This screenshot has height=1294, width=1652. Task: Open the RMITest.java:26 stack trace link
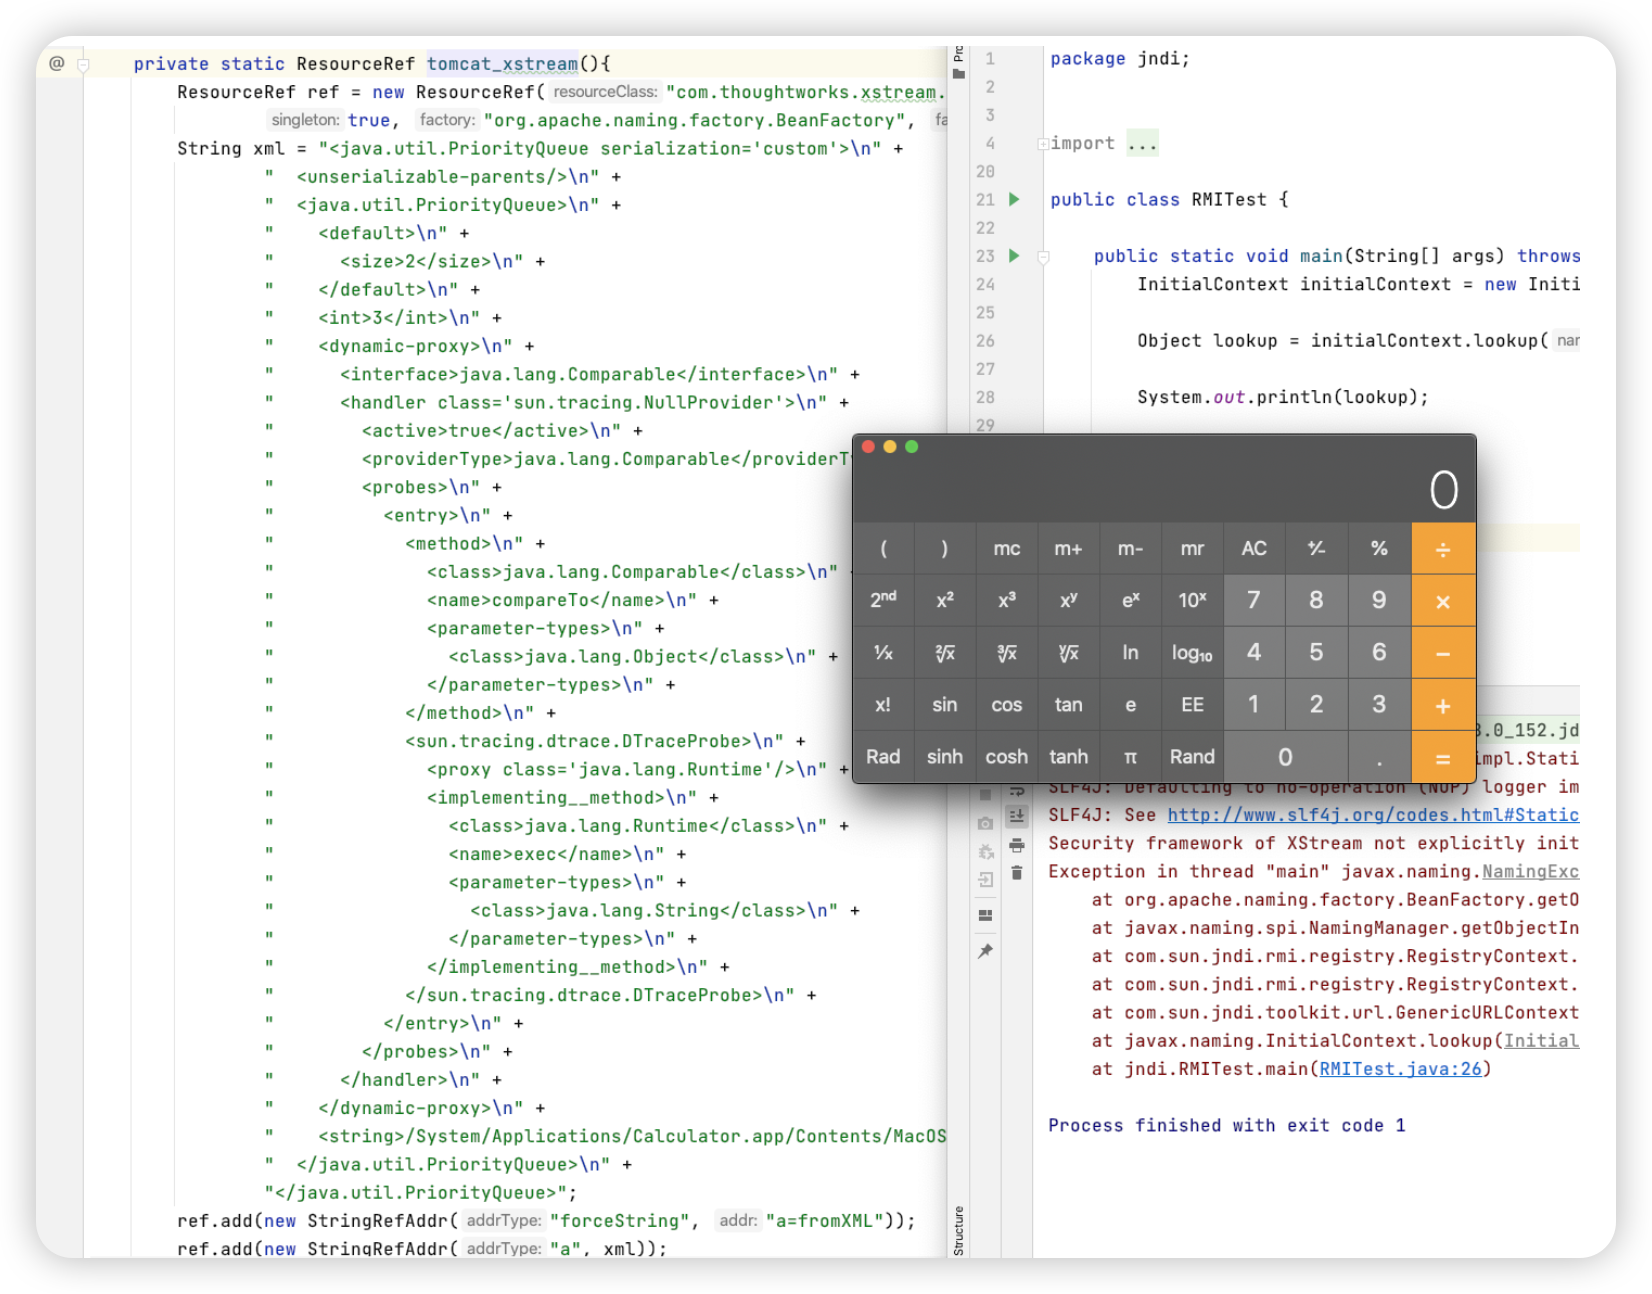coord(1400,1069)
